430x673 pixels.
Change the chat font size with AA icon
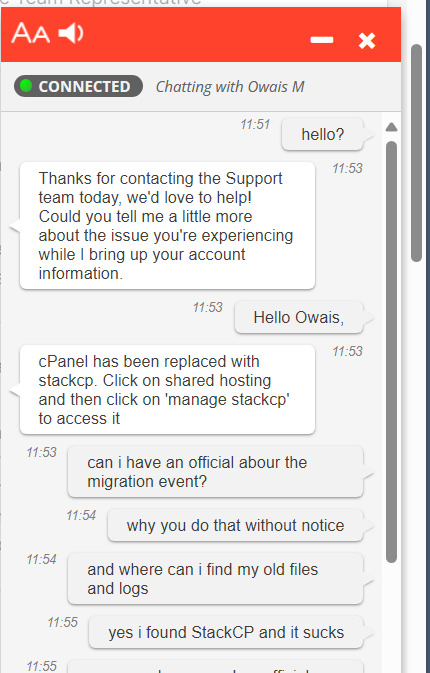point(30,33)
